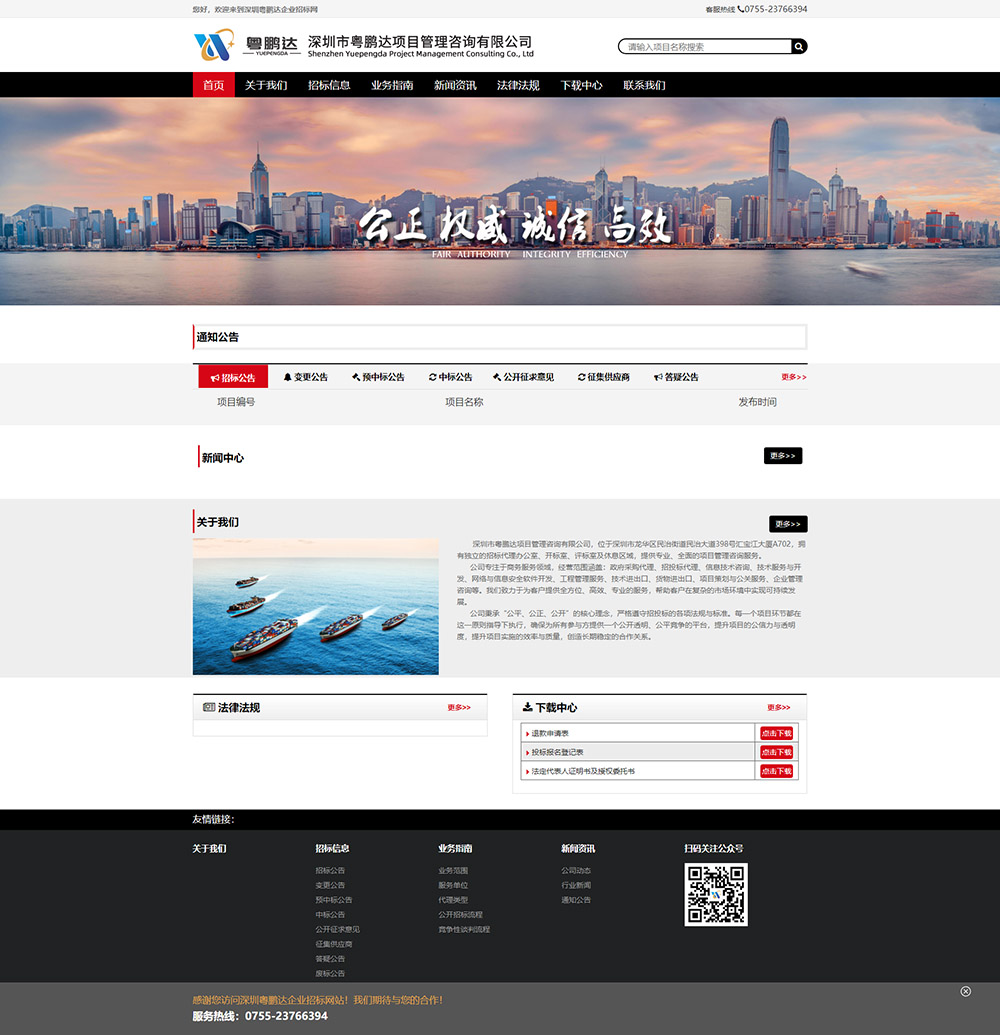Switch to the 变更公告 notice tab
The image size is (1000, 1035).
pyautogui.click(x=306, y=377)
